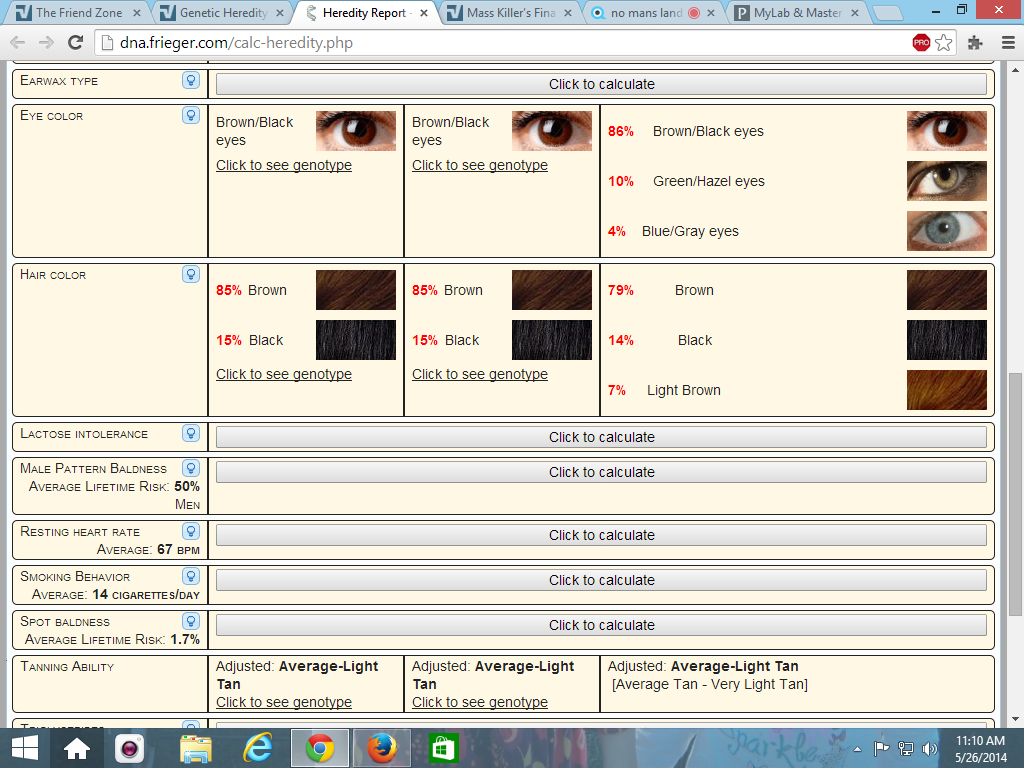Click the red PRO extension icon
Viewport: 1024px width, 768px height.
pos(921,43)
